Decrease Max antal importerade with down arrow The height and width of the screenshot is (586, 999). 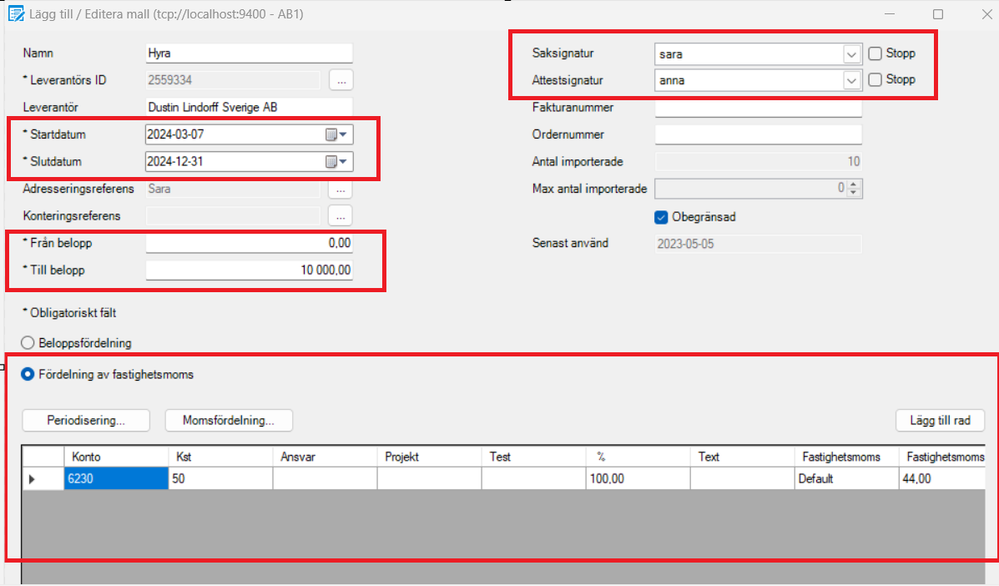coord(854,192)
